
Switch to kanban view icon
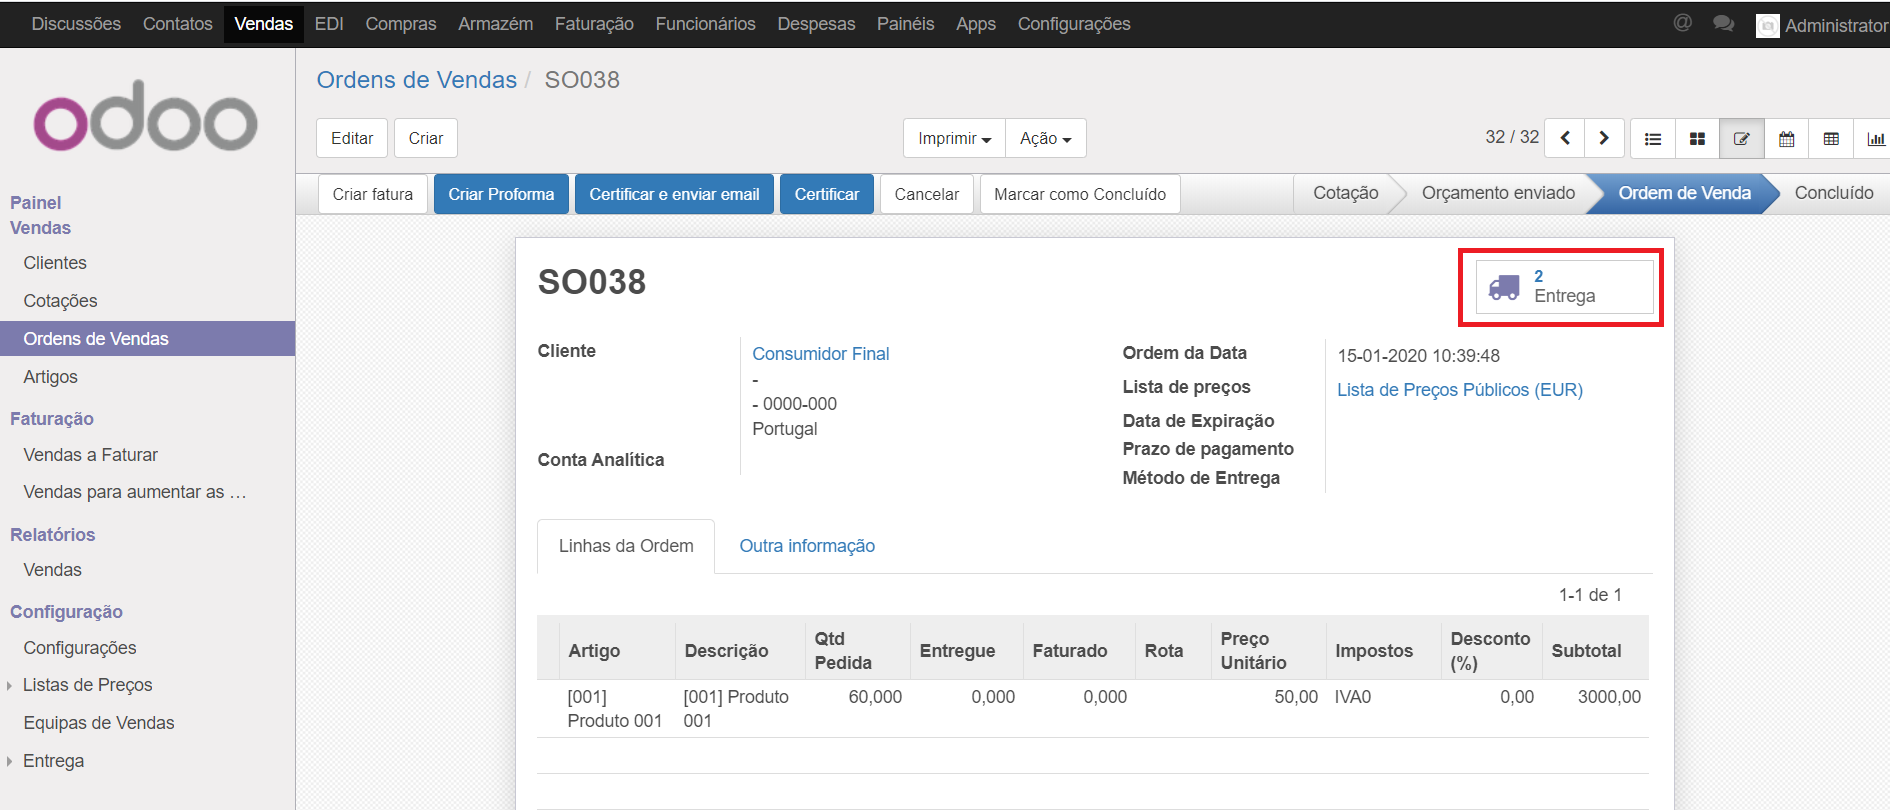click(1697, 139)
